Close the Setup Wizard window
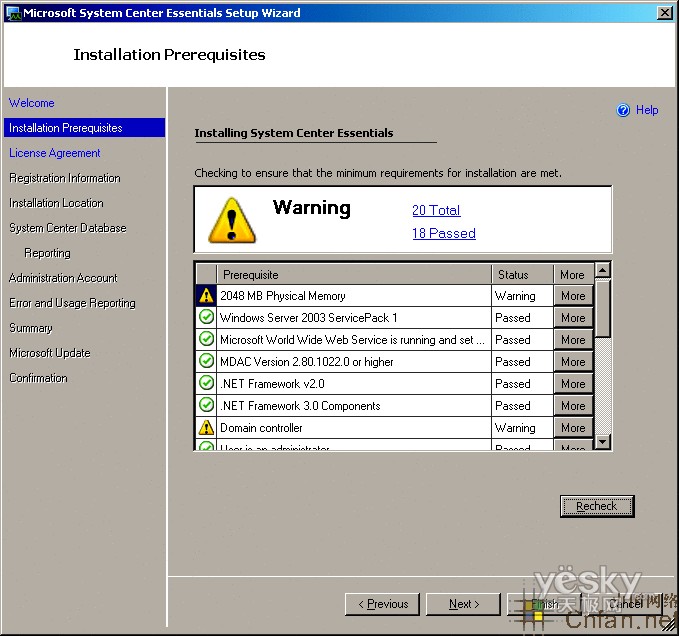This screenshot has width=679, height=636. [665, 13]
